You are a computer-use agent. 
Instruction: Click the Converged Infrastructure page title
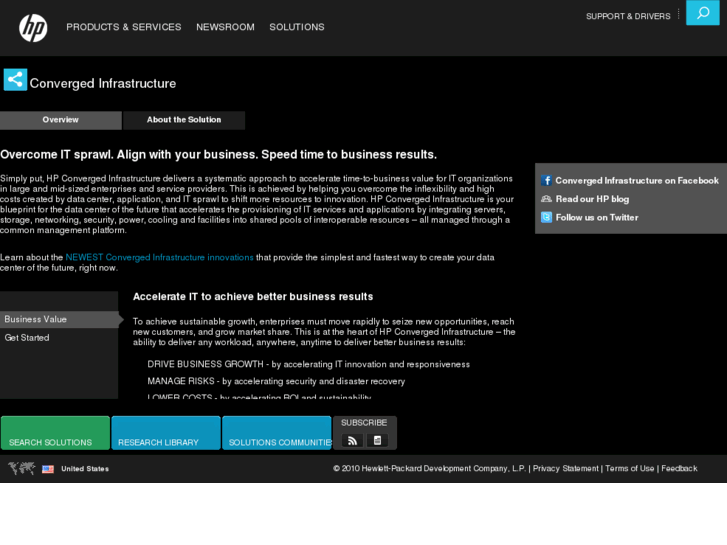[x=103, y=83]
